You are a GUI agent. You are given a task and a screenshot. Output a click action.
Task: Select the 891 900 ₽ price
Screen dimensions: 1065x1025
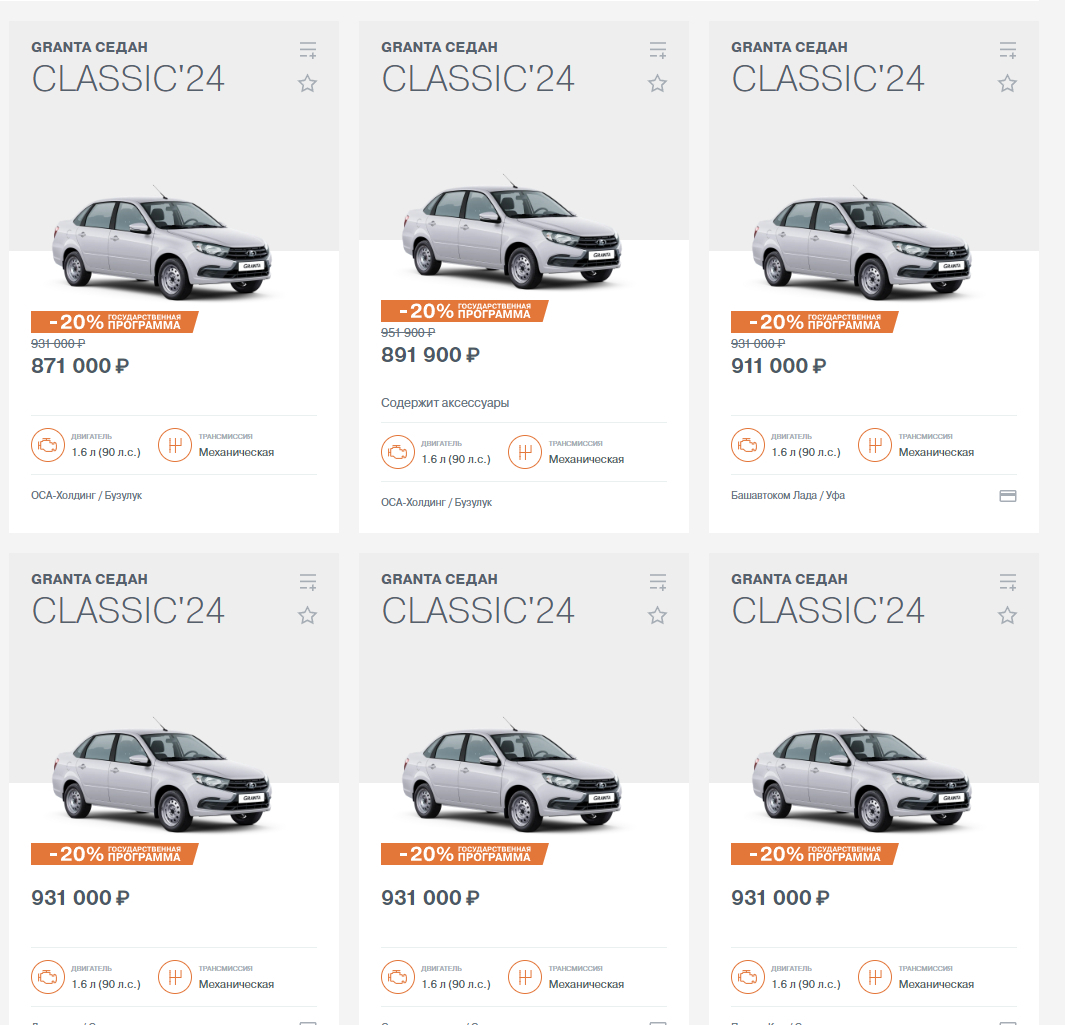[430, 355]
